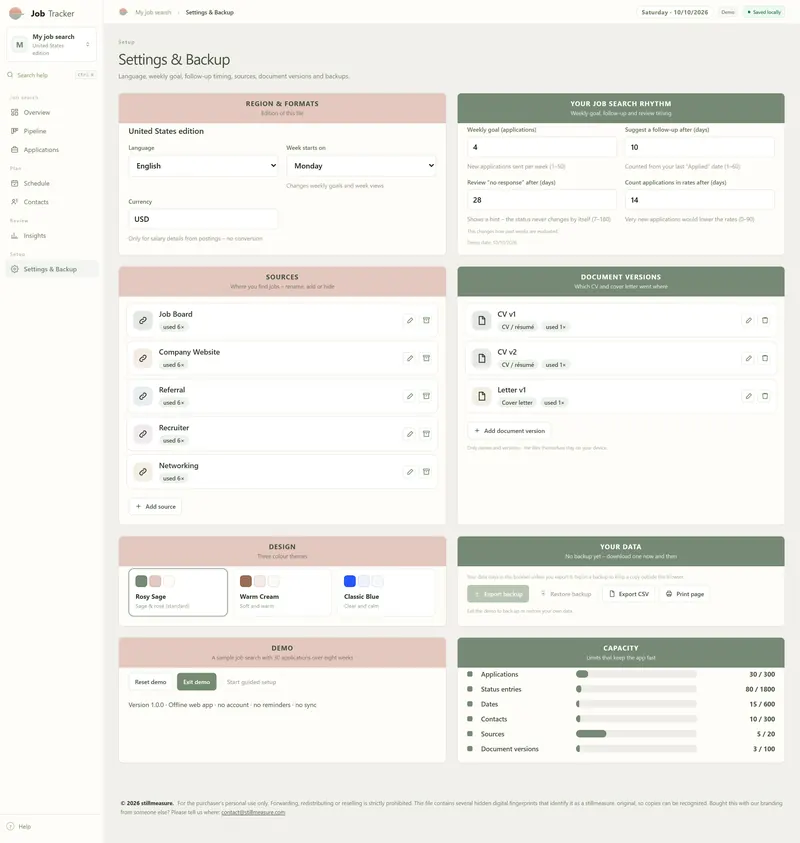This screenshot has height=843, width=800.
Task: Edit the Company Website source
Action: pyautogui.click(x=410, y=358)
